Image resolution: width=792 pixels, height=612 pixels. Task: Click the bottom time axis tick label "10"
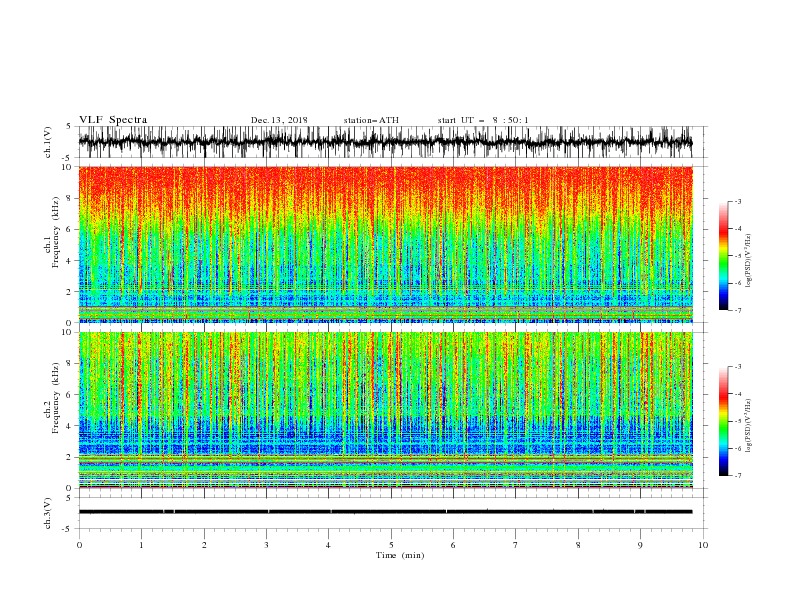(x=703, y=545)
